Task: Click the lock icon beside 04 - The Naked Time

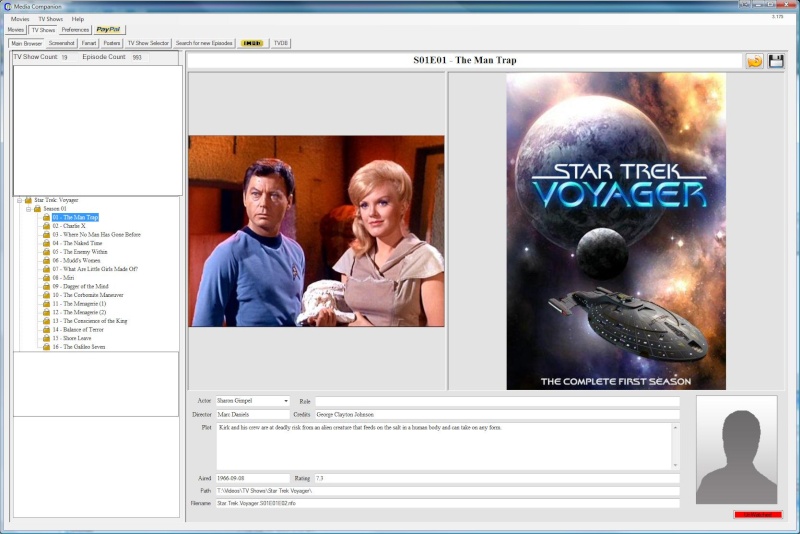Action: pyautogui.click(x=46, y=243)
